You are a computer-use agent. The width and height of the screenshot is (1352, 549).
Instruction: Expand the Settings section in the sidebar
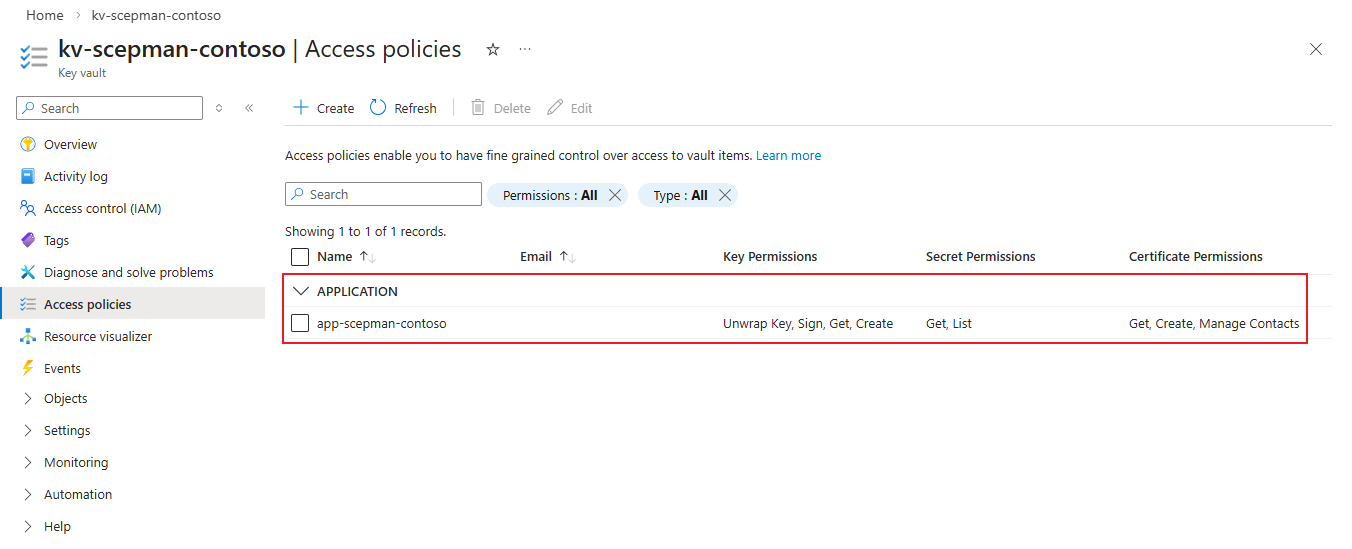(67, 430)
